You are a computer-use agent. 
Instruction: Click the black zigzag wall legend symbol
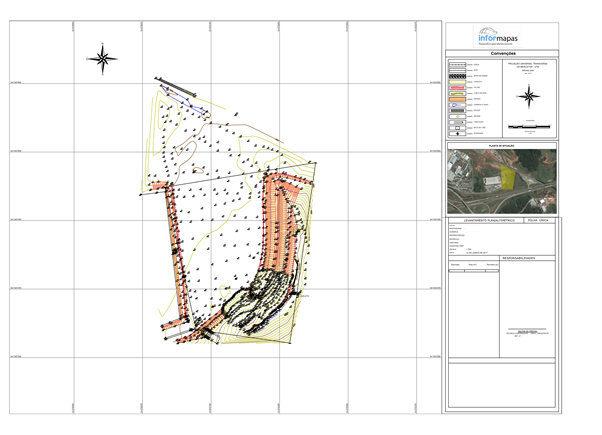point(457,76)
